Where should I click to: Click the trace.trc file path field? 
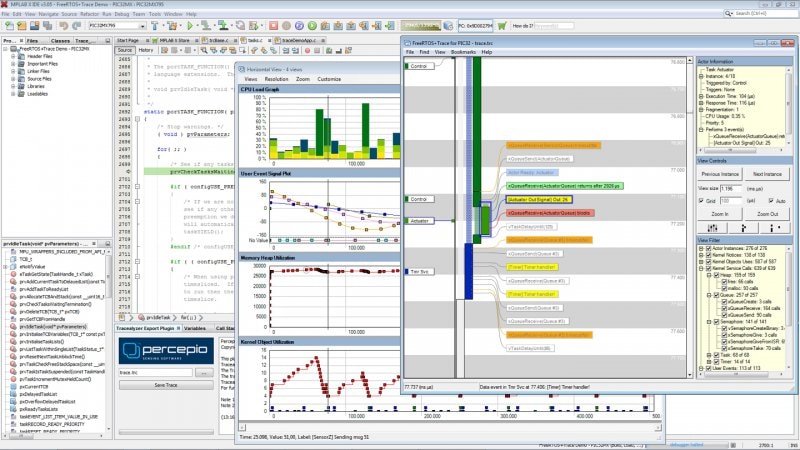click(x=155, y=373)
